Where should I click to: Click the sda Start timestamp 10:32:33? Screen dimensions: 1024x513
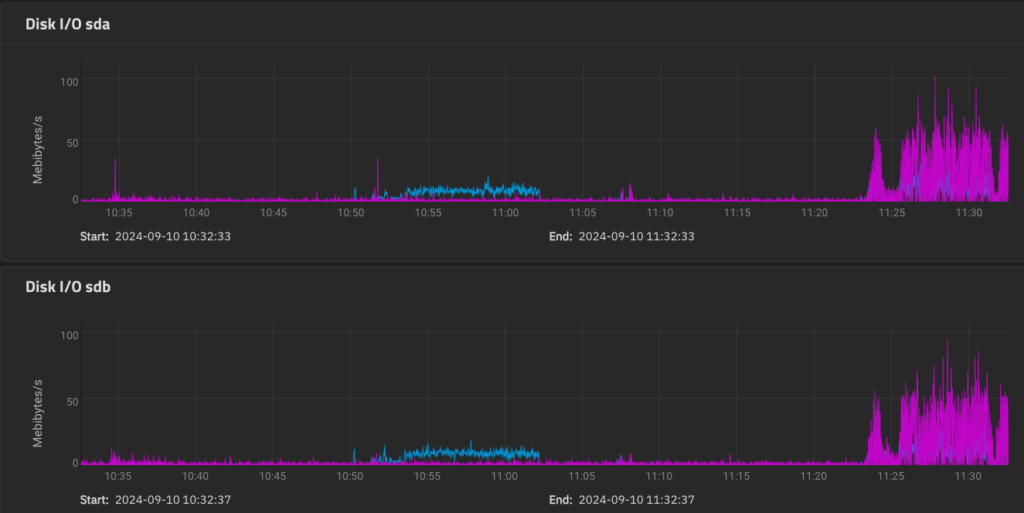pos(173,237)
